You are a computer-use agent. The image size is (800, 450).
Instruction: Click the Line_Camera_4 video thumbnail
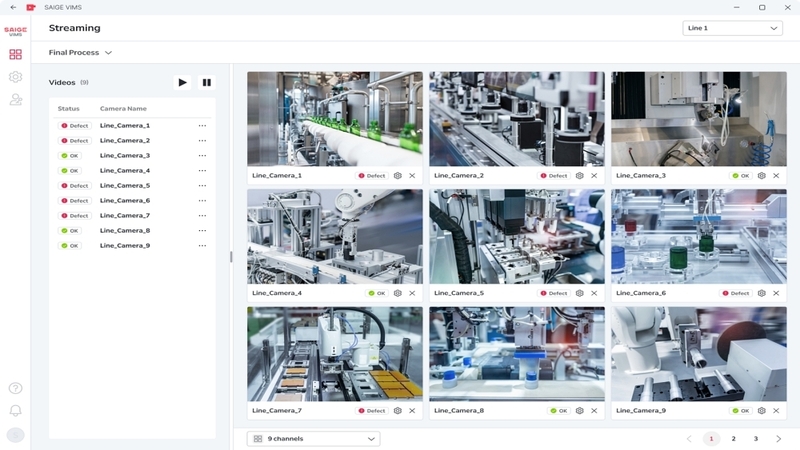[x=335, y=236]
